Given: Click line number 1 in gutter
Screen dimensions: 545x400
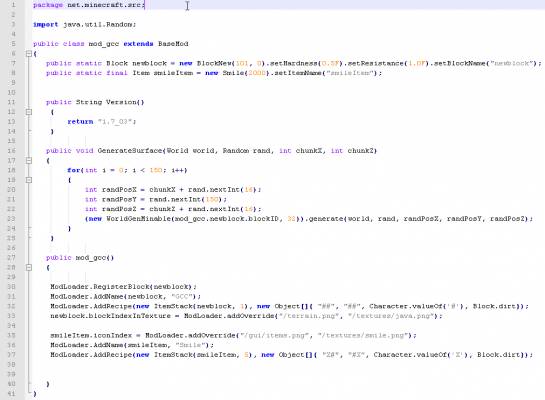Looking at the screenshot, I should 13,5.
